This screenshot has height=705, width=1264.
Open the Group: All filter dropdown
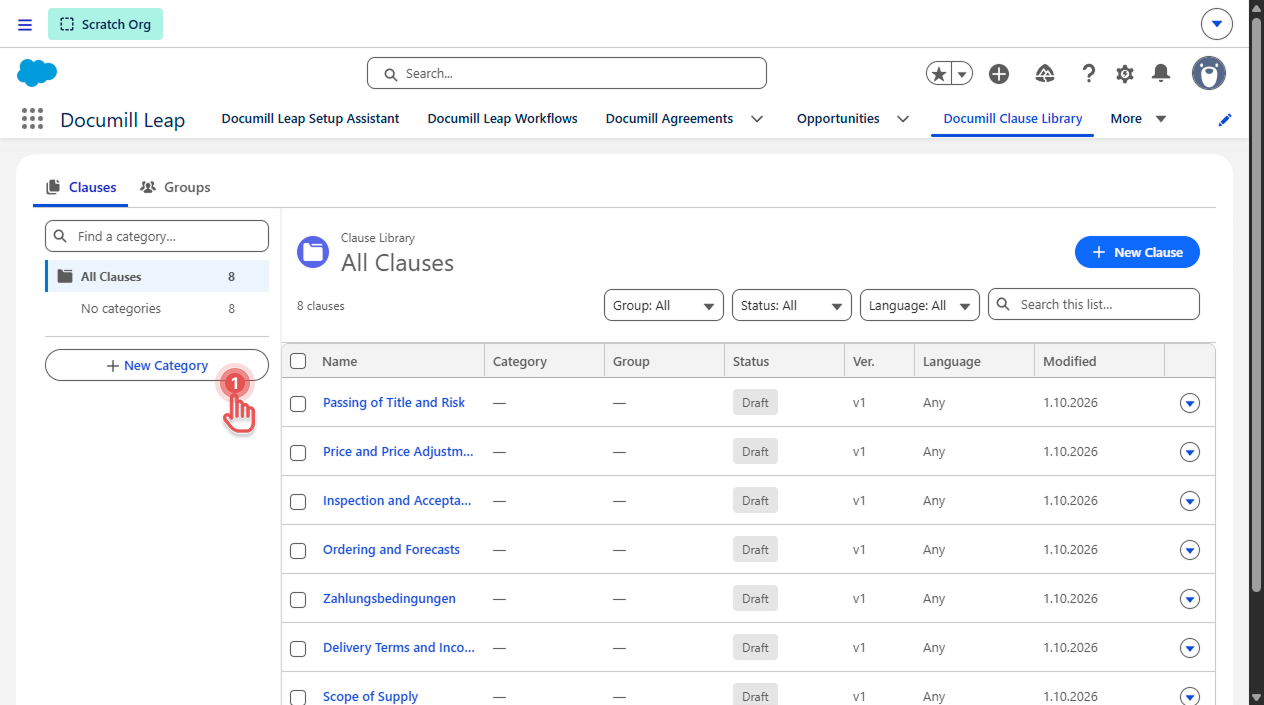coord(664,305)
